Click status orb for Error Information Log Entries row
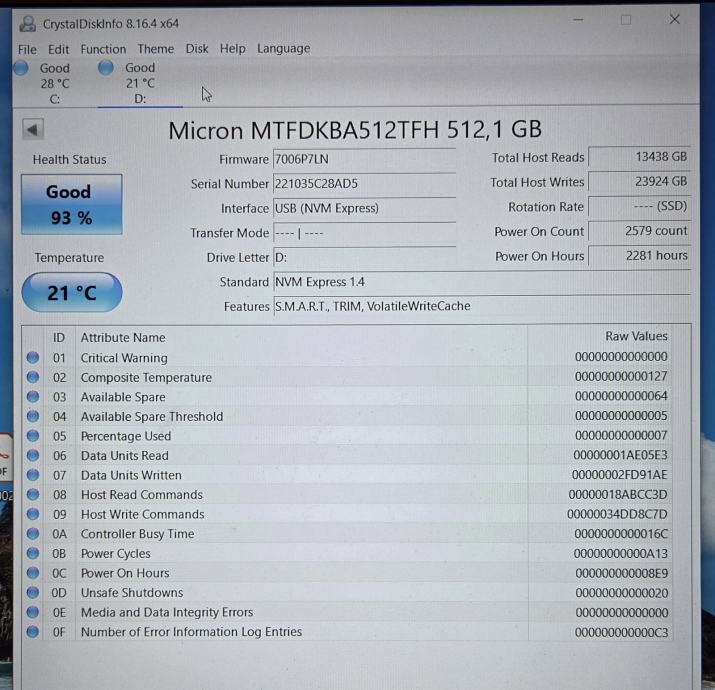 [32, 632]
